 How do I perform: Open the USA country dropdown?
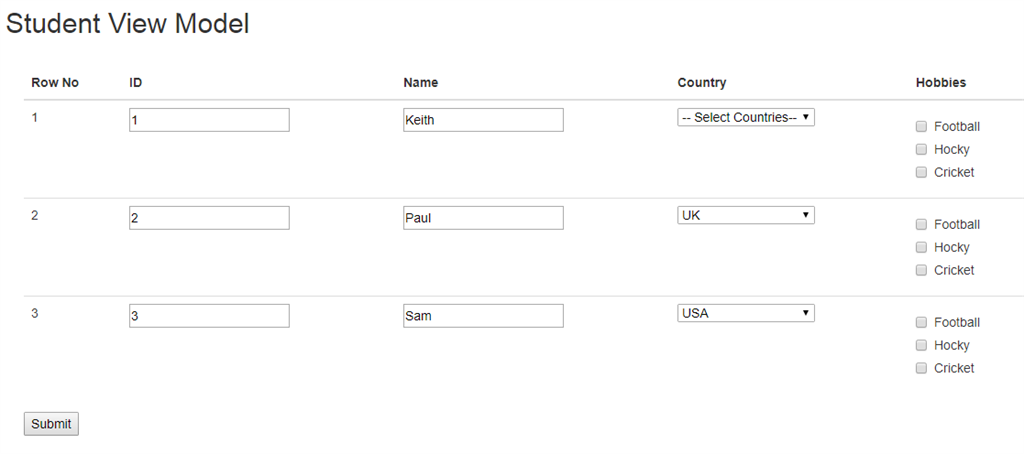click(x=746, y=313)
